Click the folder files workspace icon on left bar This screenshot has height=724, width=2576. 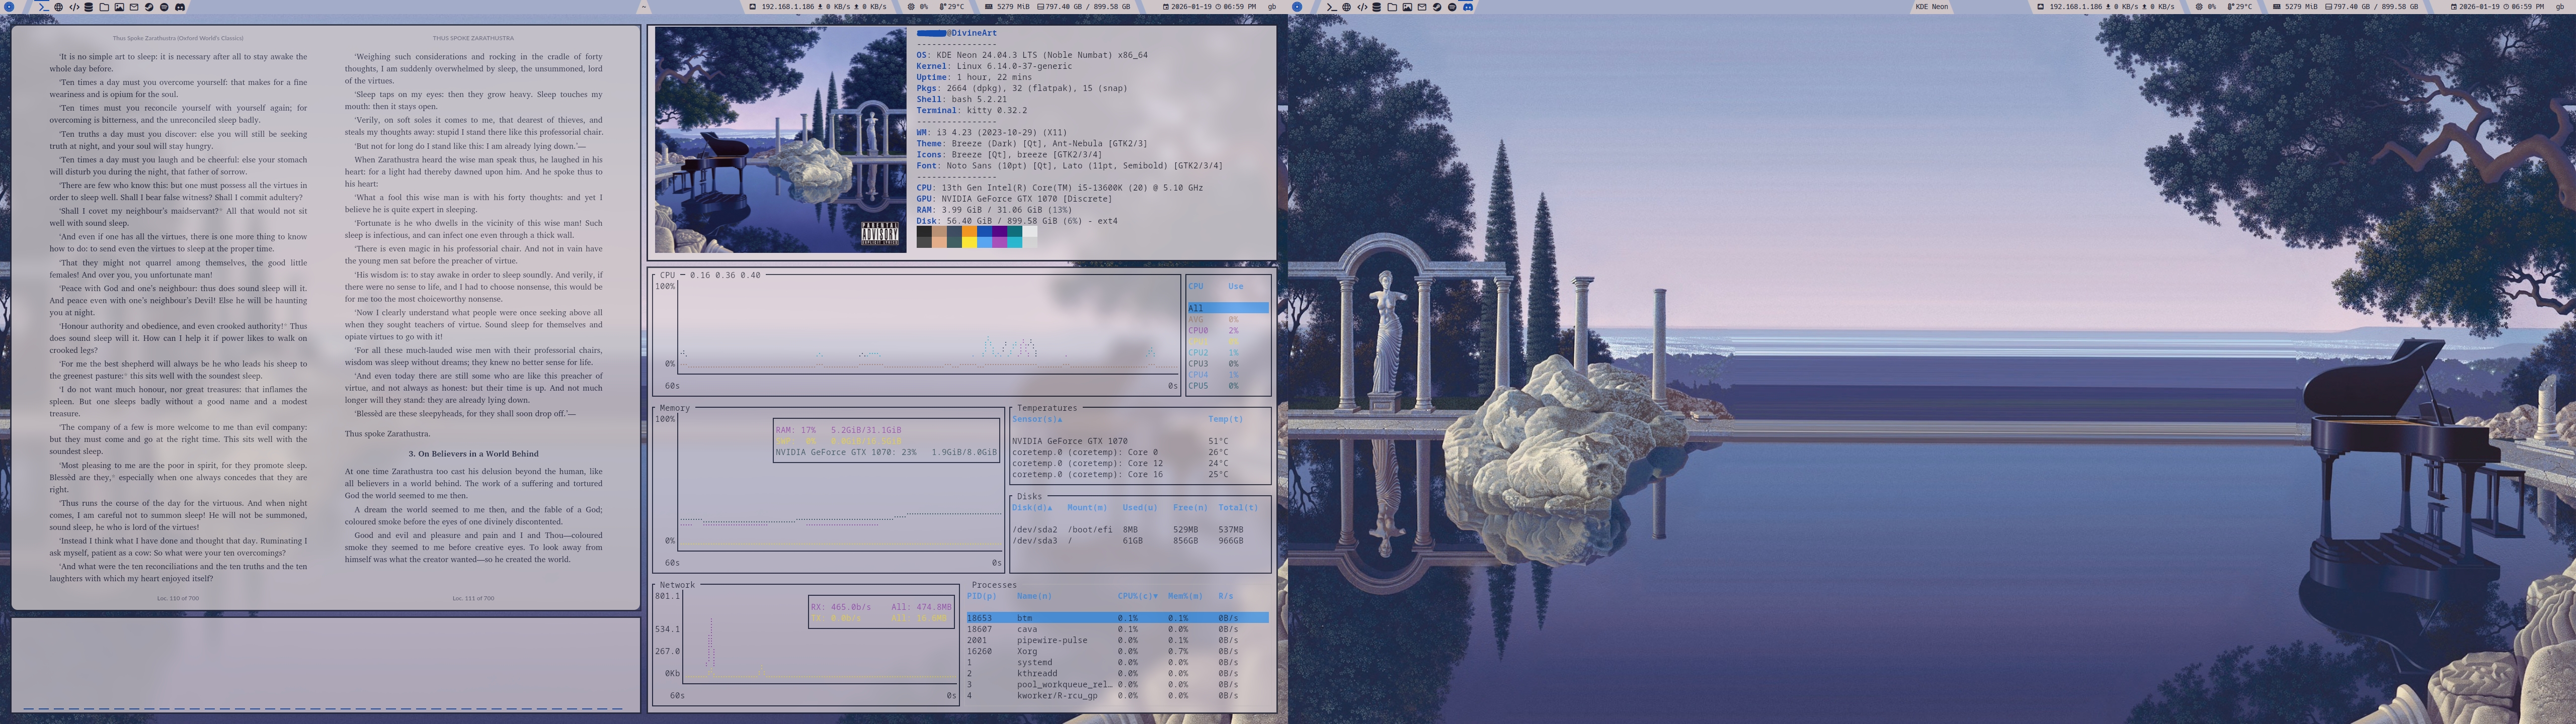tap(104, 7)
